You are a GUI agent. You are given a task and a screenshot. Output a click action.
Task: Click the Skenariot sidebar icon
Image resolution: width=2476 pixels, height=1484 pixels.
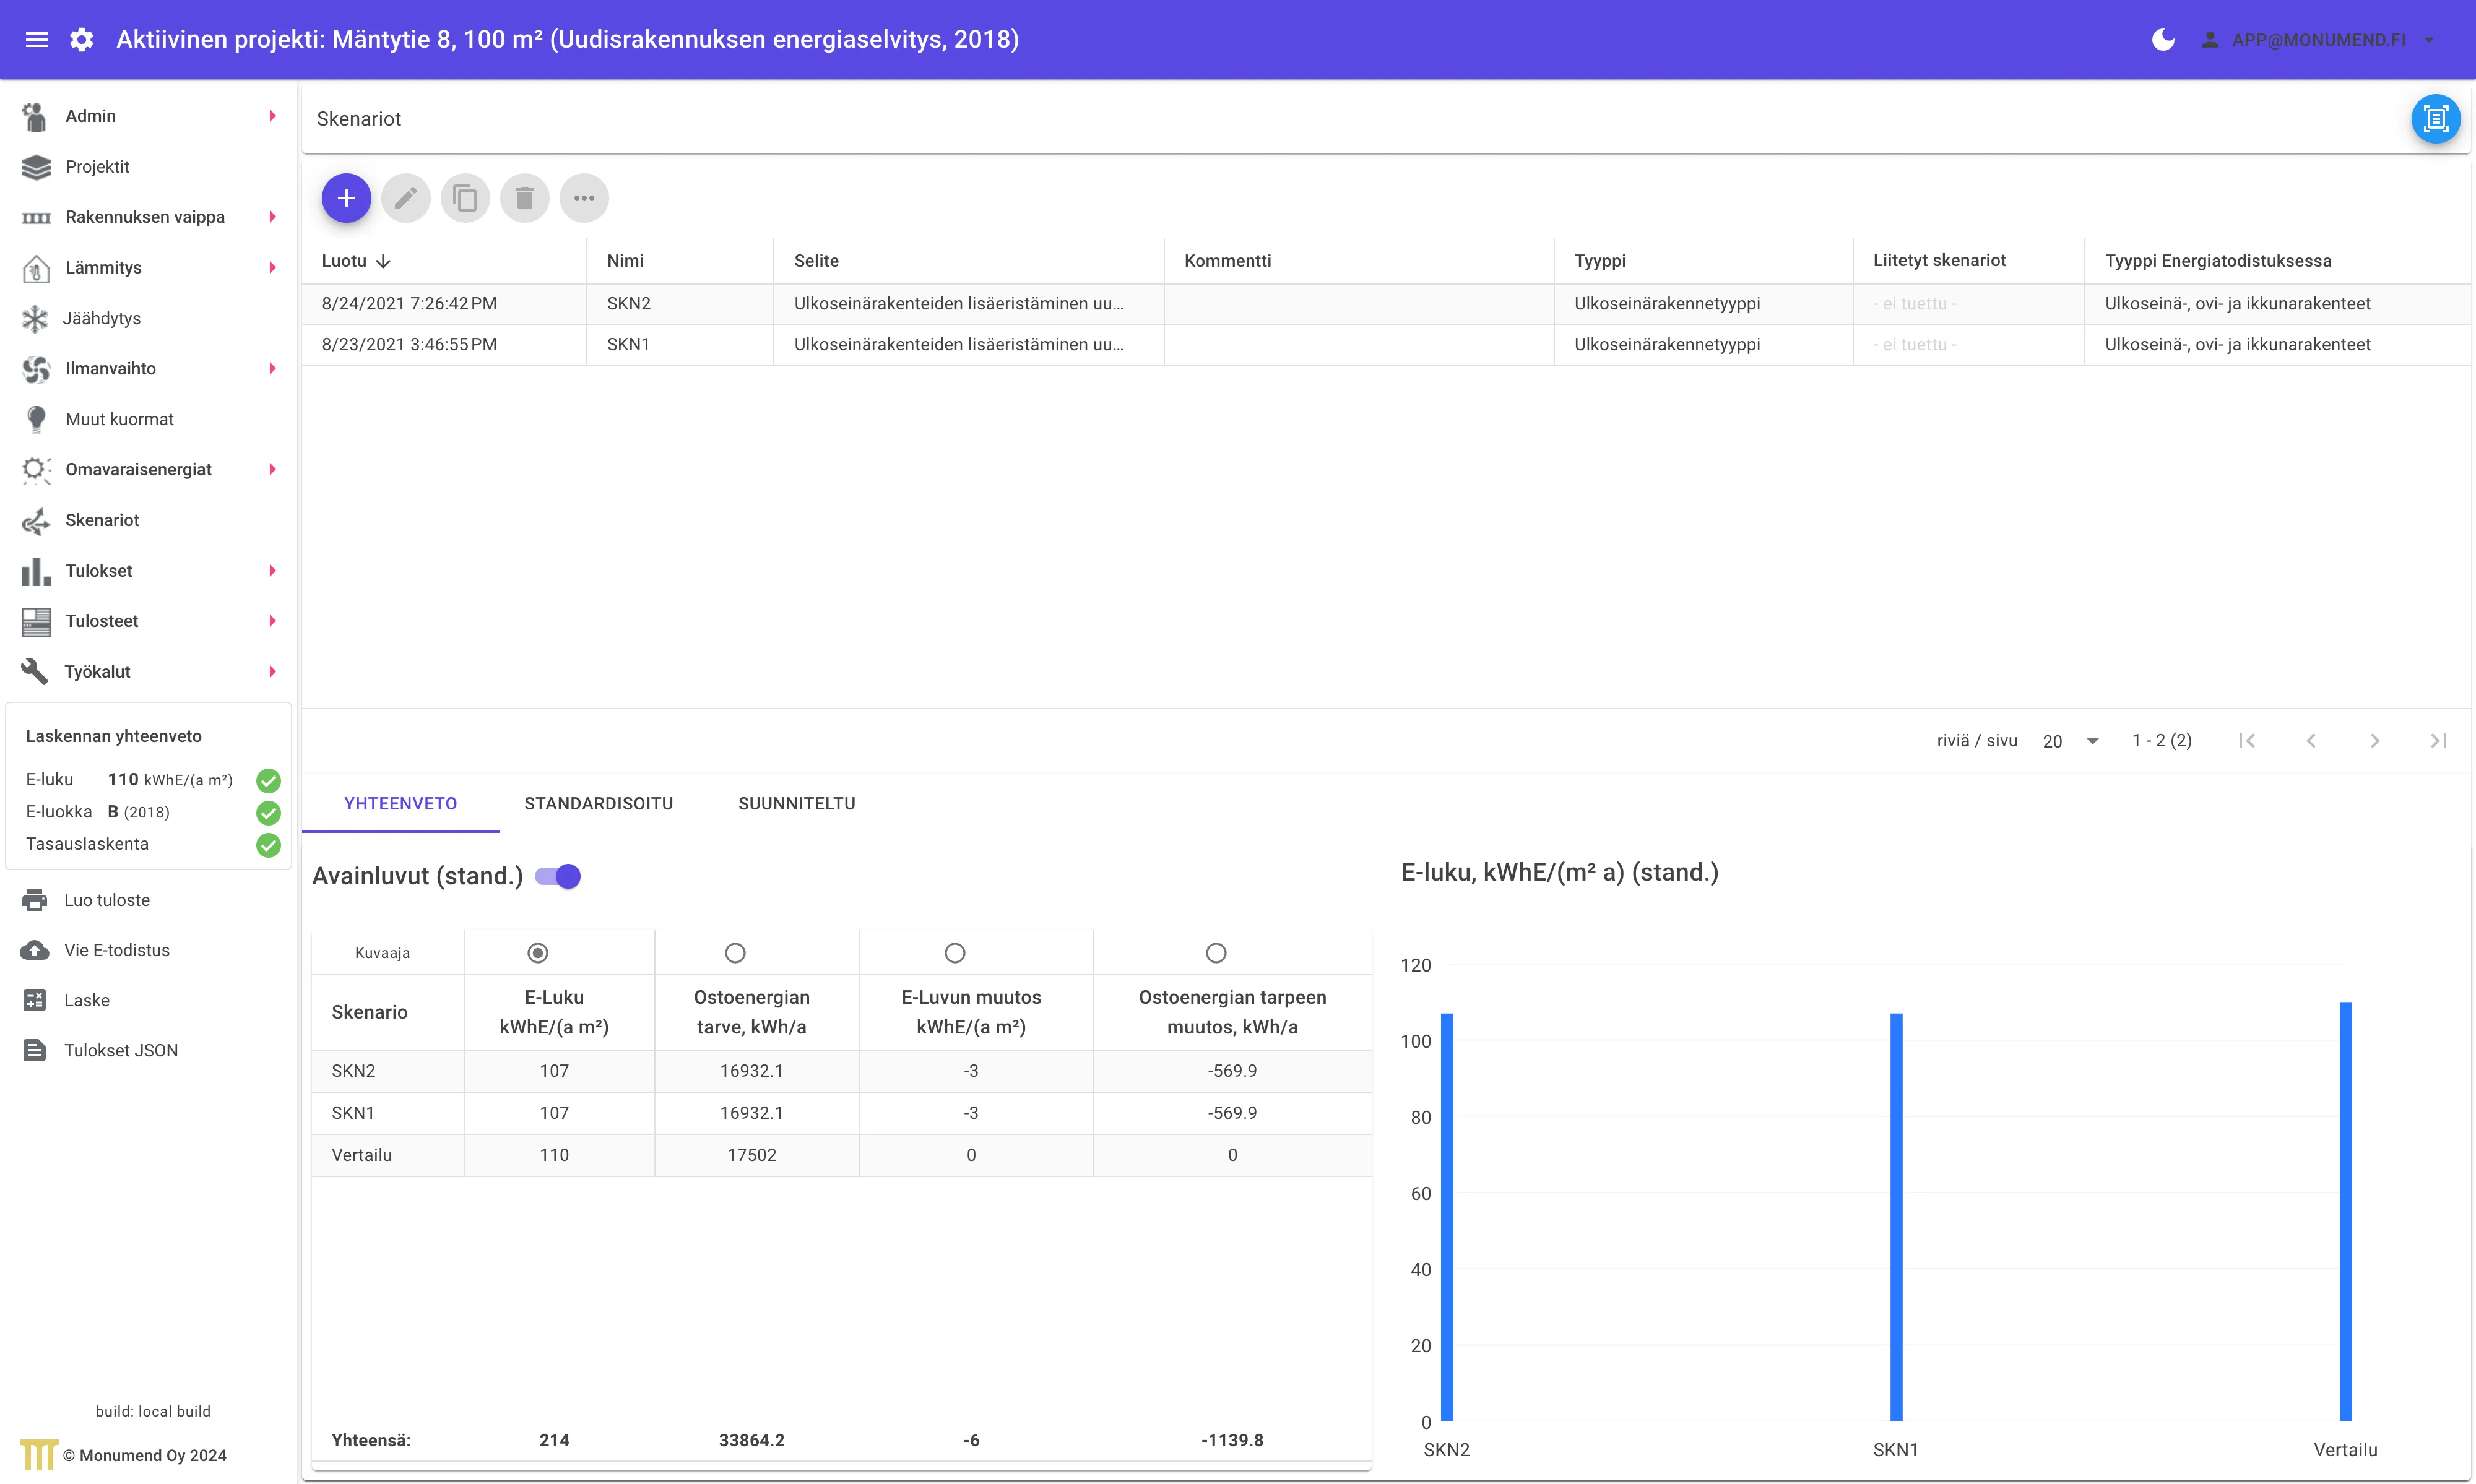[36, 520]
